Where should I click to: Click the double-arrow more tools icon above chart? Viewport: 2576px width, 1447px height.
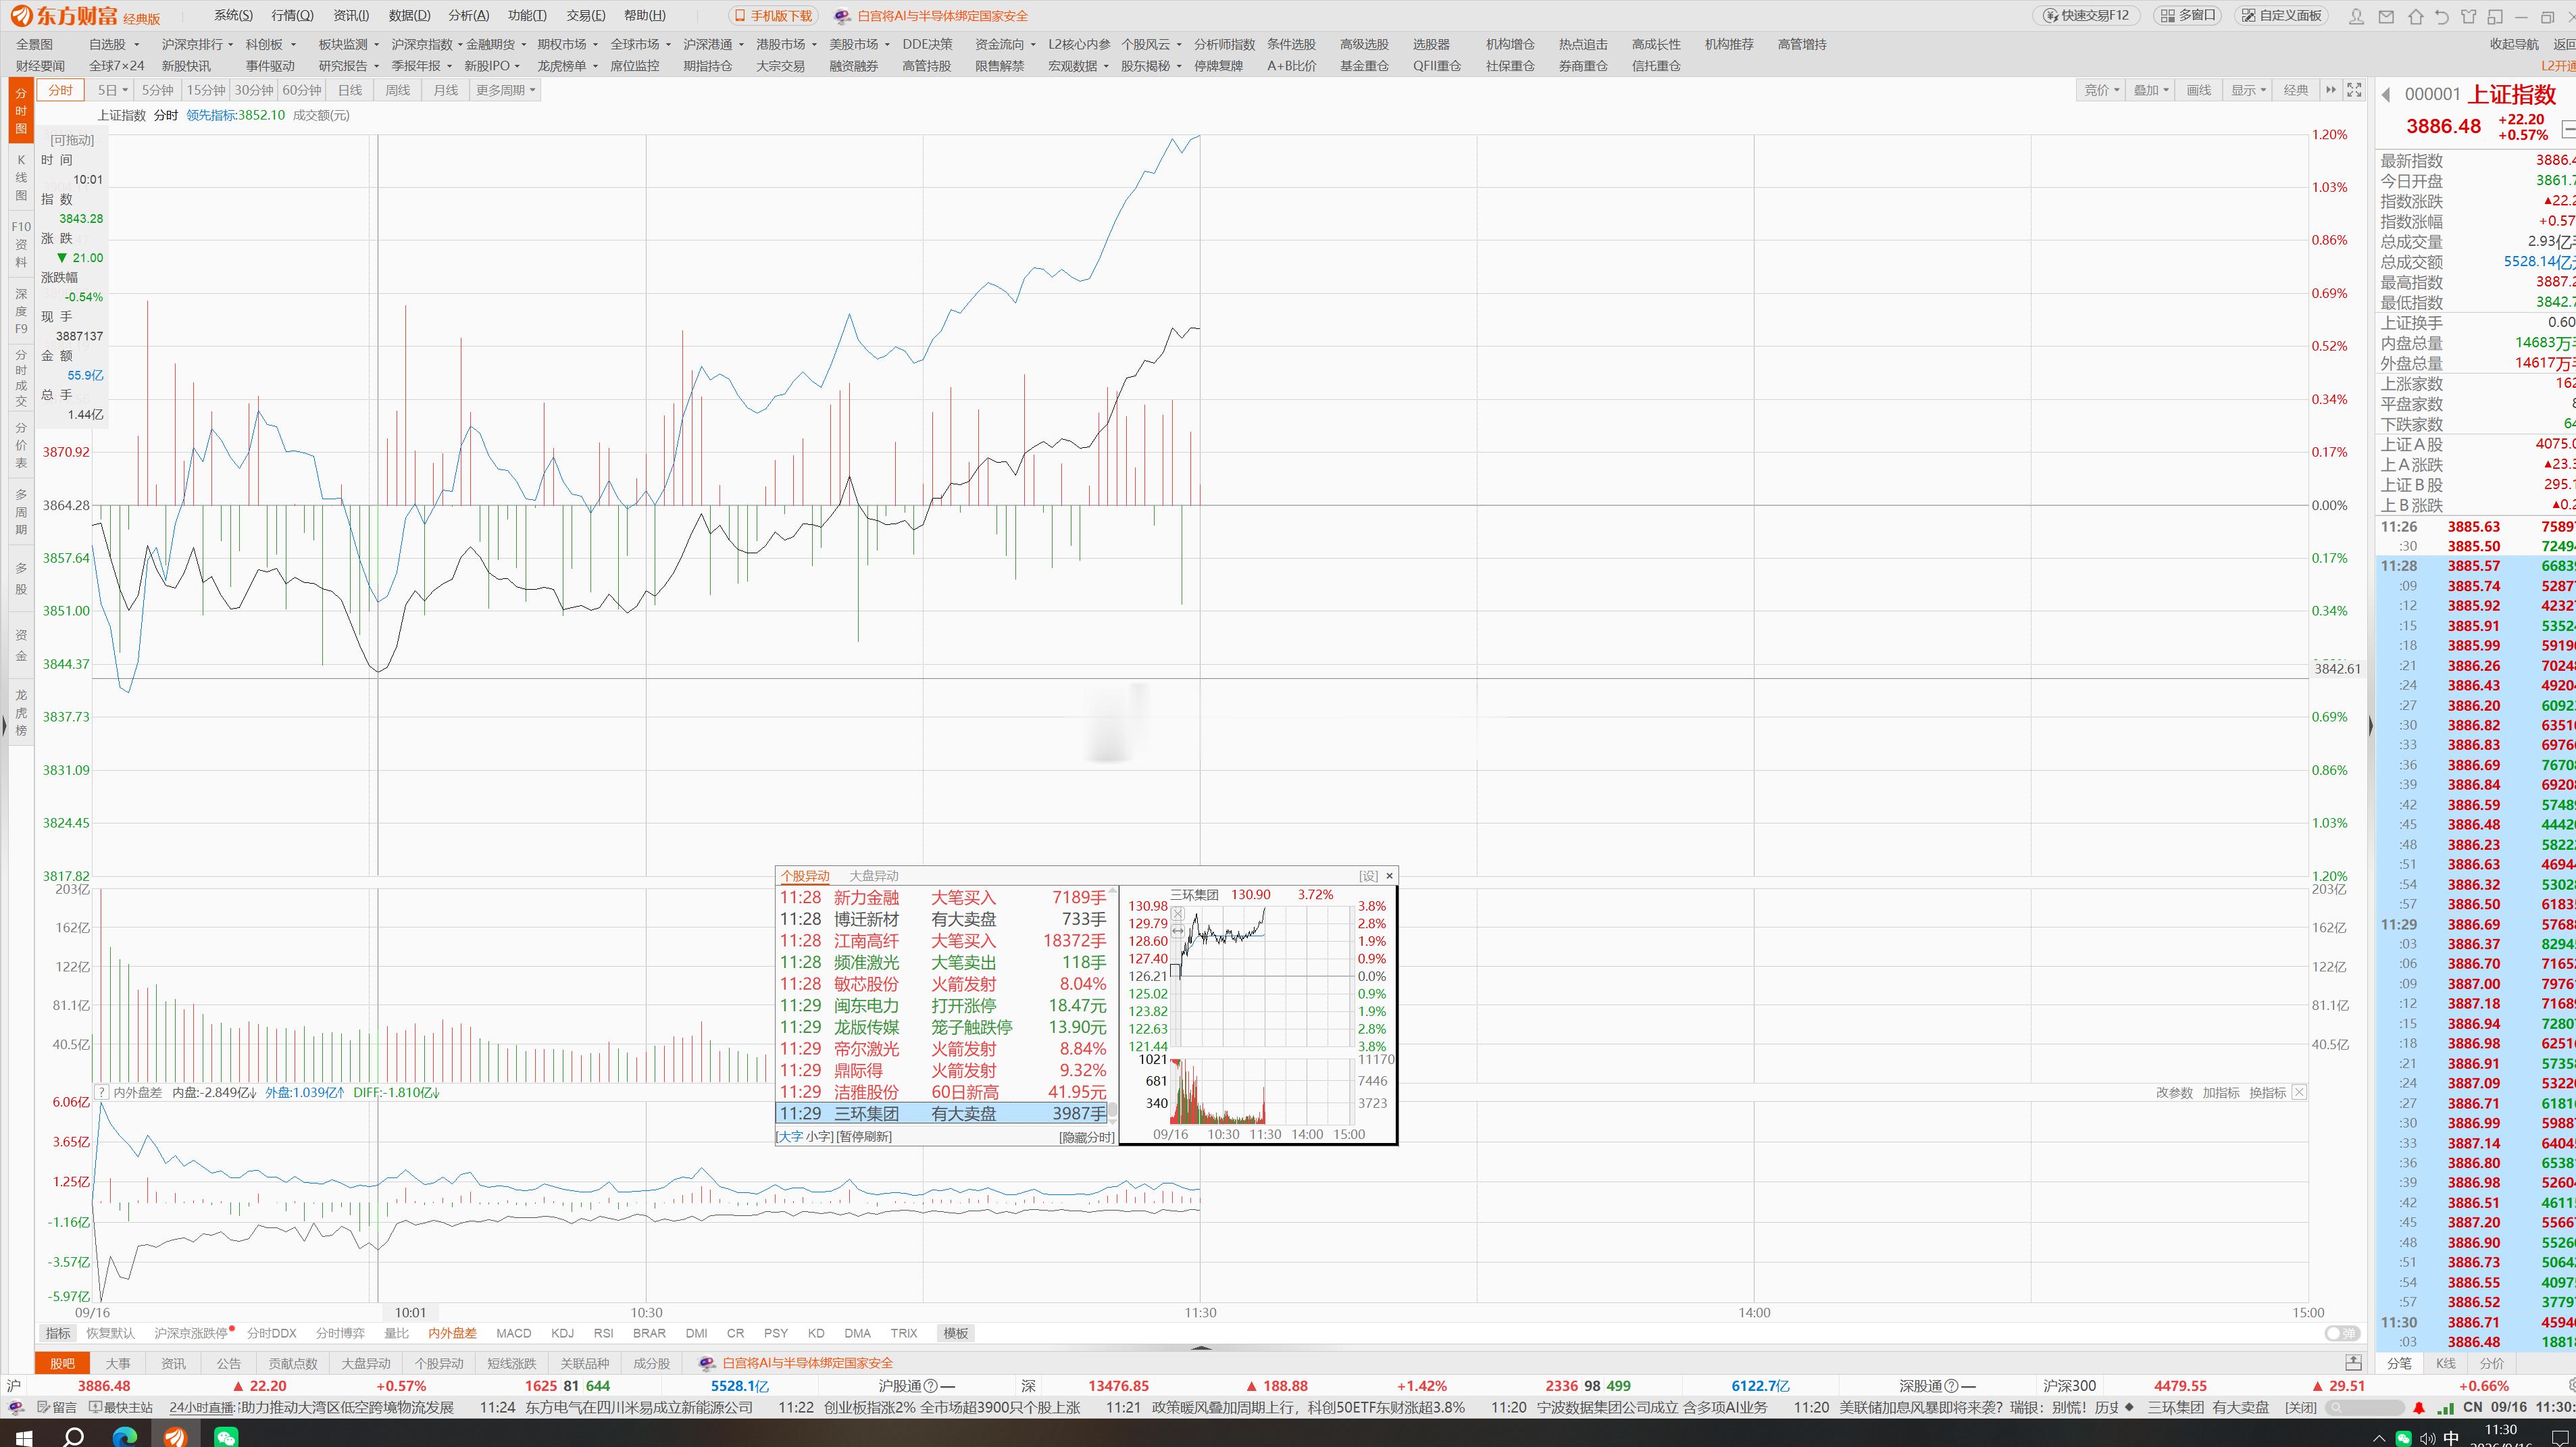tap(2331, 90)
